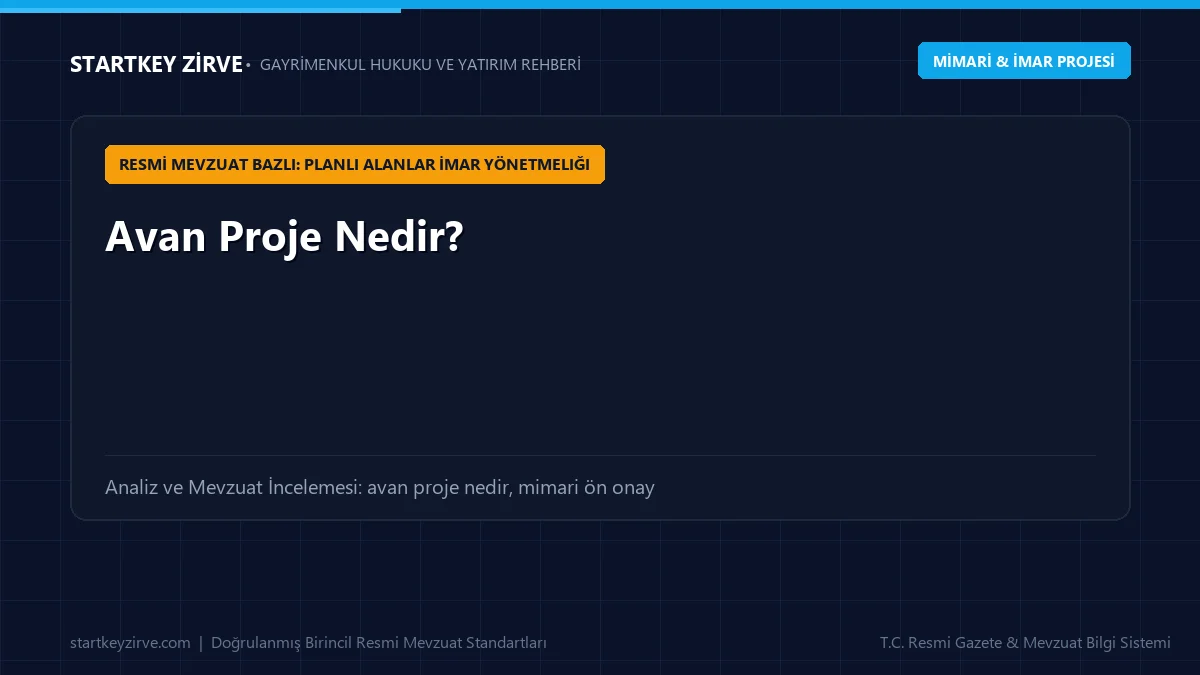
Task: Click the GAYRİMENKUL HUKUKU VE YATIRIM REHBERİ subtitle
Action: click(x=420, y=65)
